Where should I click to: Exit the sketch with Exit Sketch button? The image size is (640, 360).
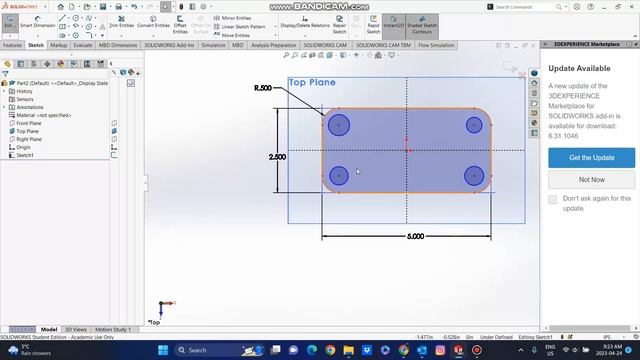coord(10,22)
